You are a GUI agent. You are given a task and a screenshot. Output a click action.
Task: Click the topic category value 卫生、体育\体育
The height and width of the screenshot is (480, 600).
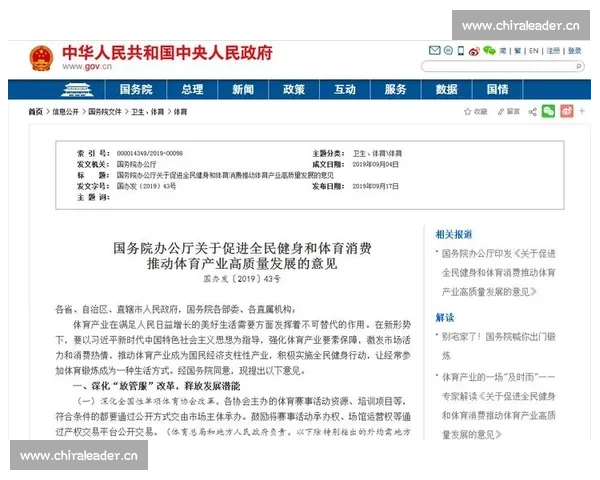click(377, 153)
